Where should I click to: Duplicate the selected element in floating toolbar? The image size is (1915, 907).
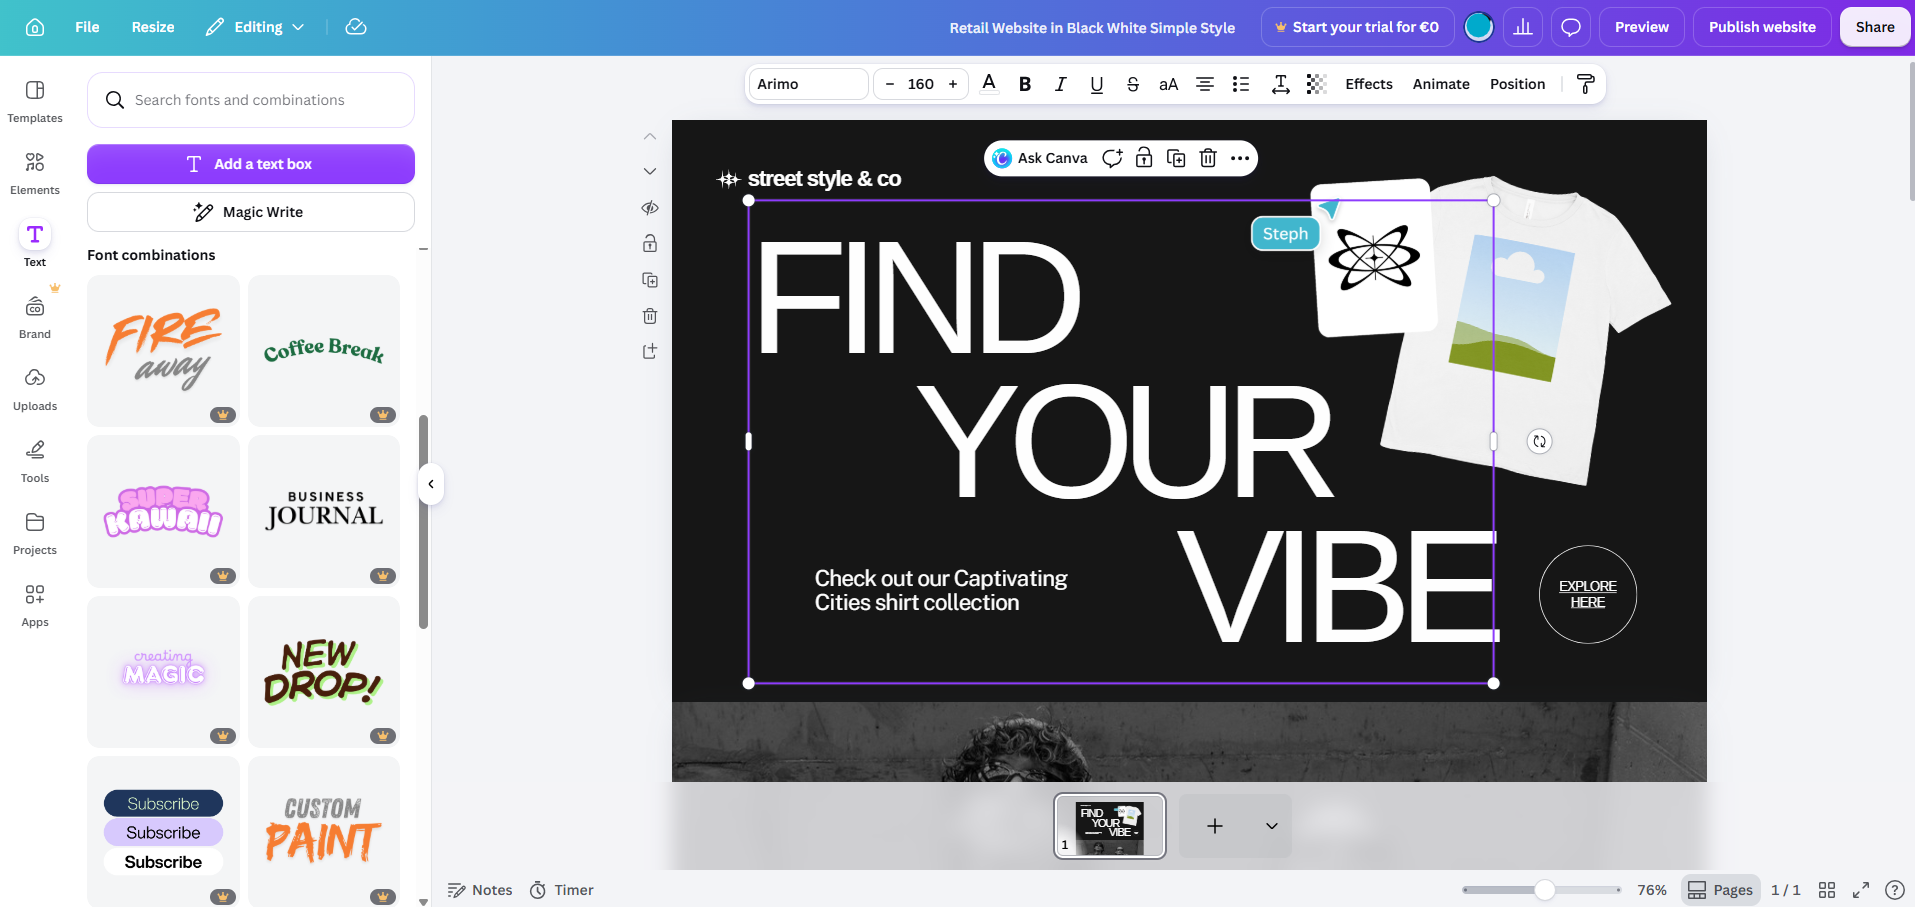[x=1176, y=158]
